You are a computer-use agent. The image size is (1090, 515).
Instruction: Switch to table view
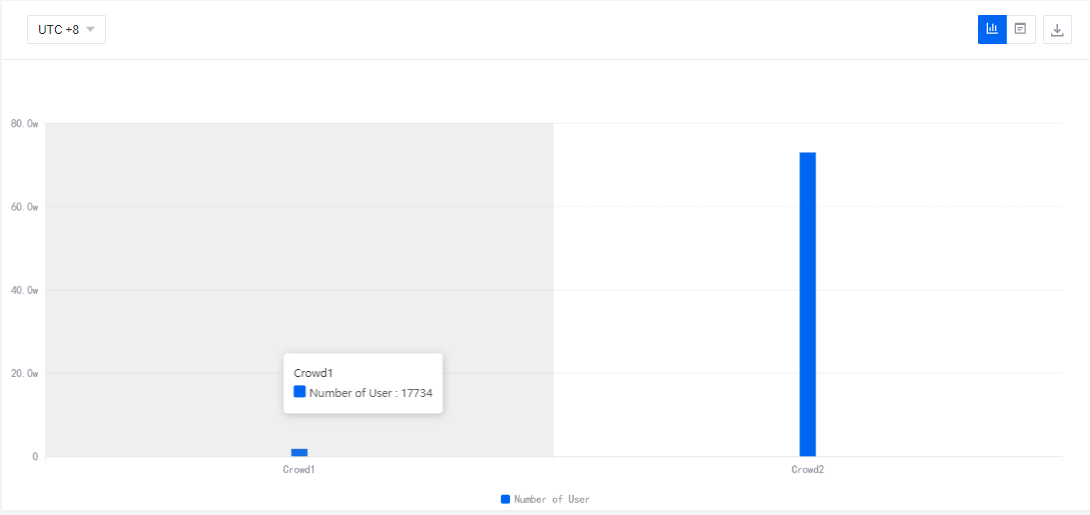(1020, 29)
